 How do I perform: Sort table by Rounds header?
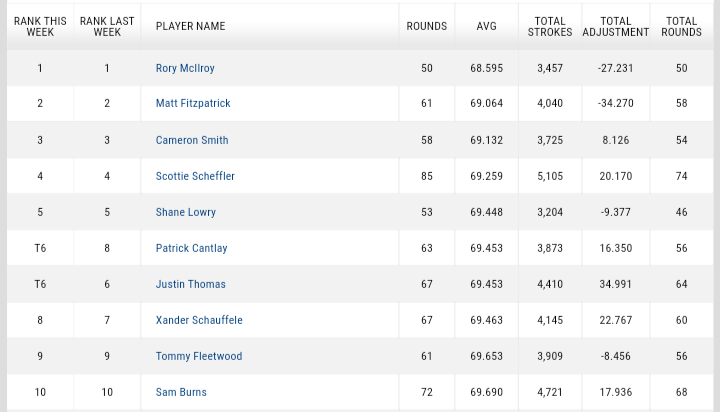click(x=427, y=26)
